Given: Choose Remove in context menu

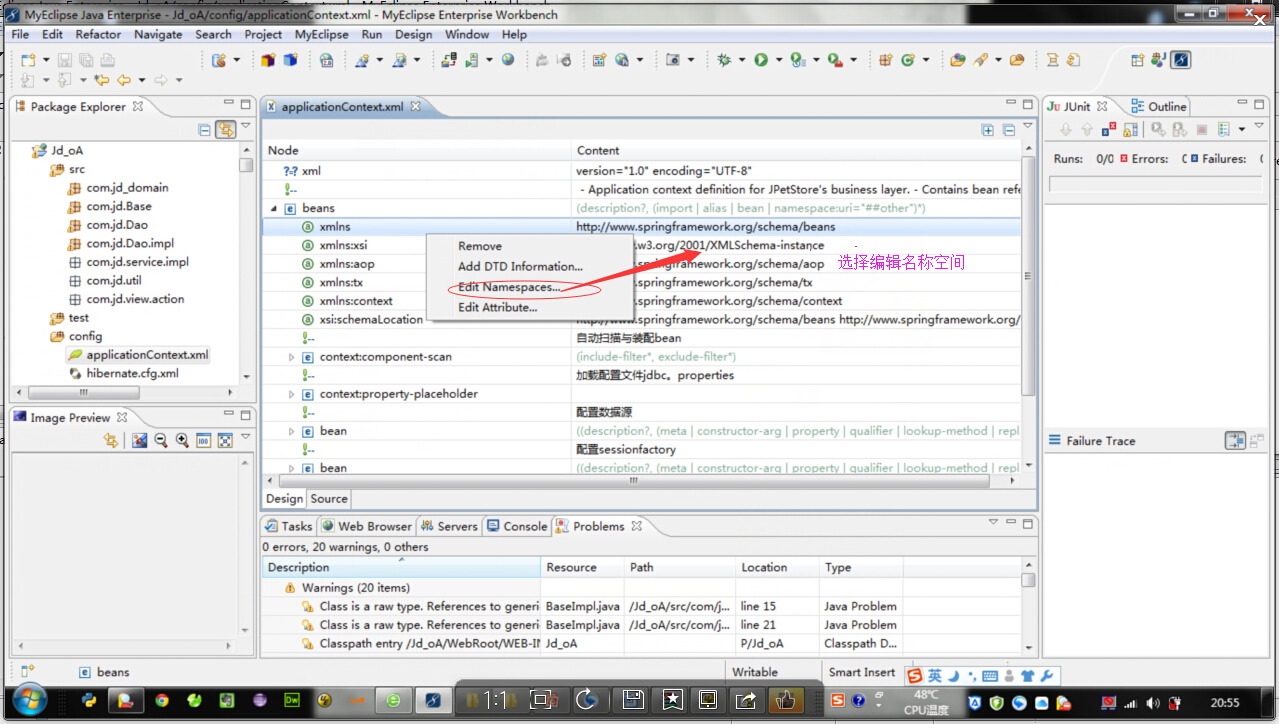Looking at the screenshot, I should tap(480, 246).
